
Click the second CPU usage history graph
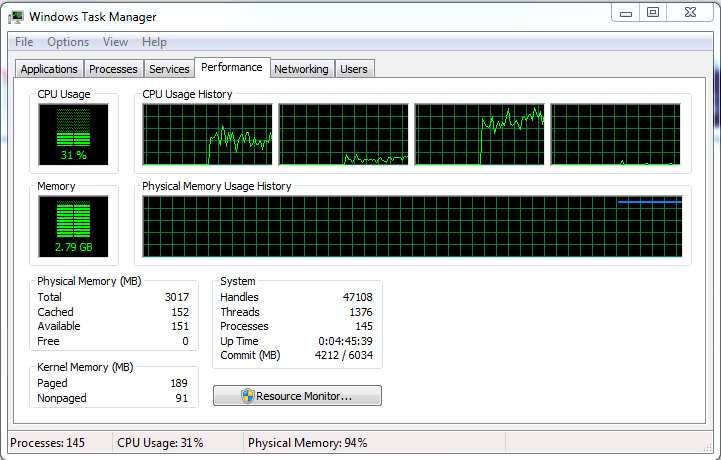click(343, 134)
